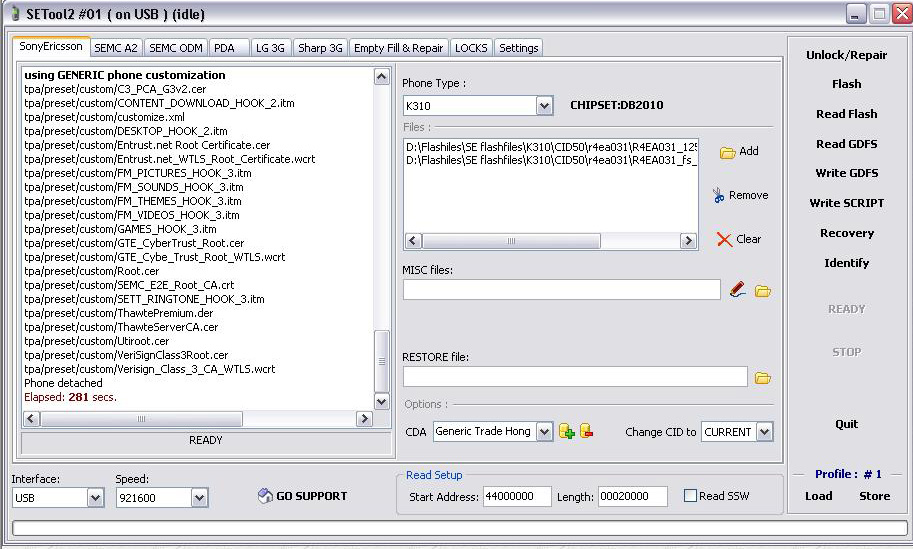
Task: Open the LG 3G tab
Action: 271,48
